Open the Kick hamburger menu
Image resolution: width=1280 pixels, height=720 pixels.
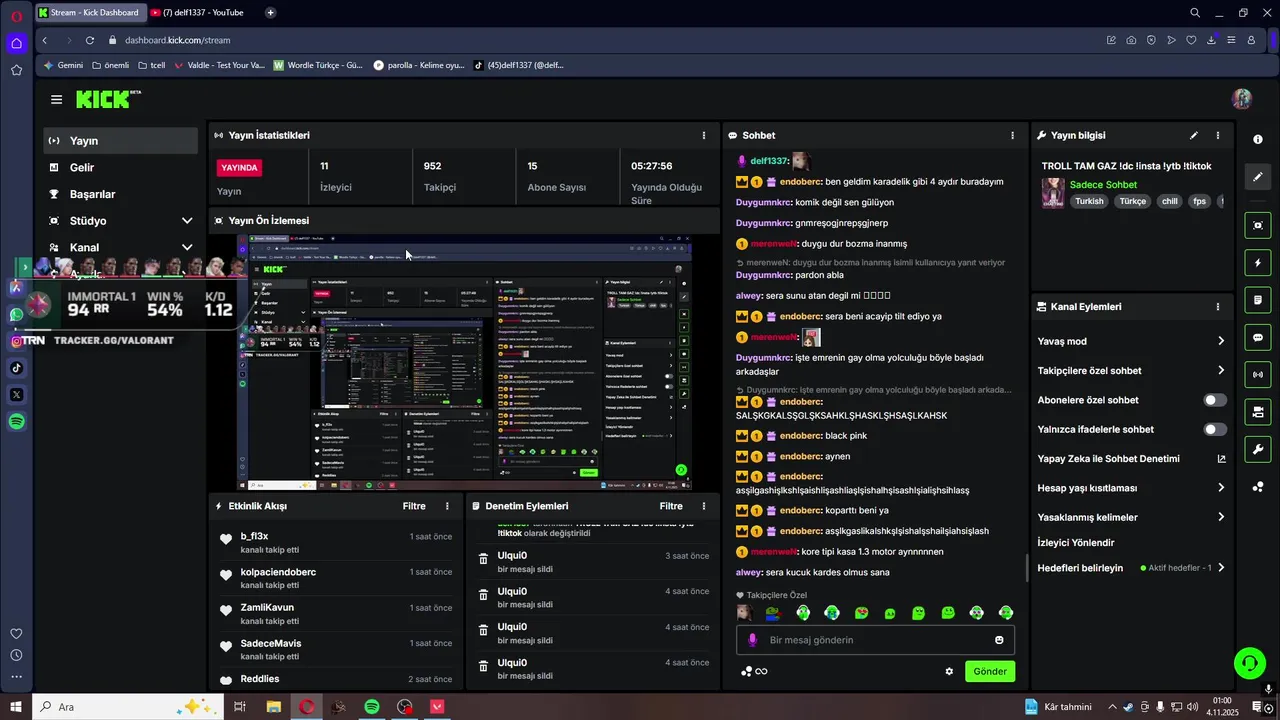(56, 100)
